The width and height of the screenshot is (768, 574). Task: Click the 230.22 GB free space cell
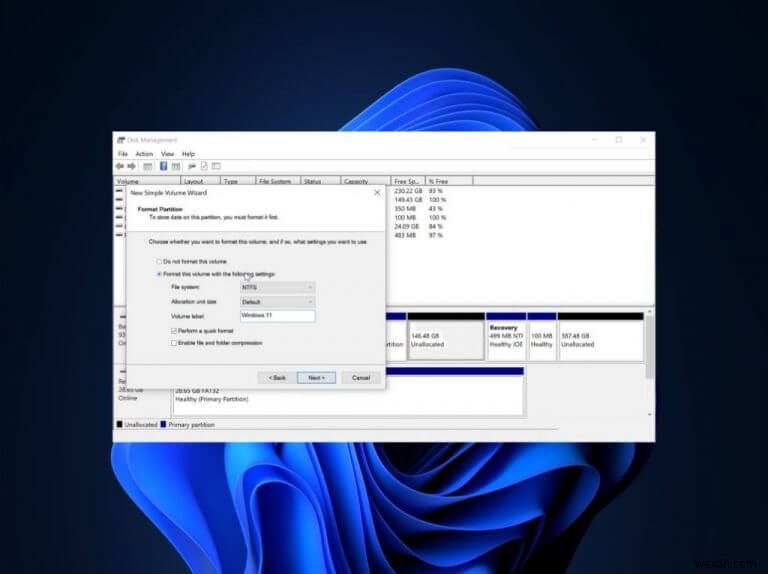(408, 191)
